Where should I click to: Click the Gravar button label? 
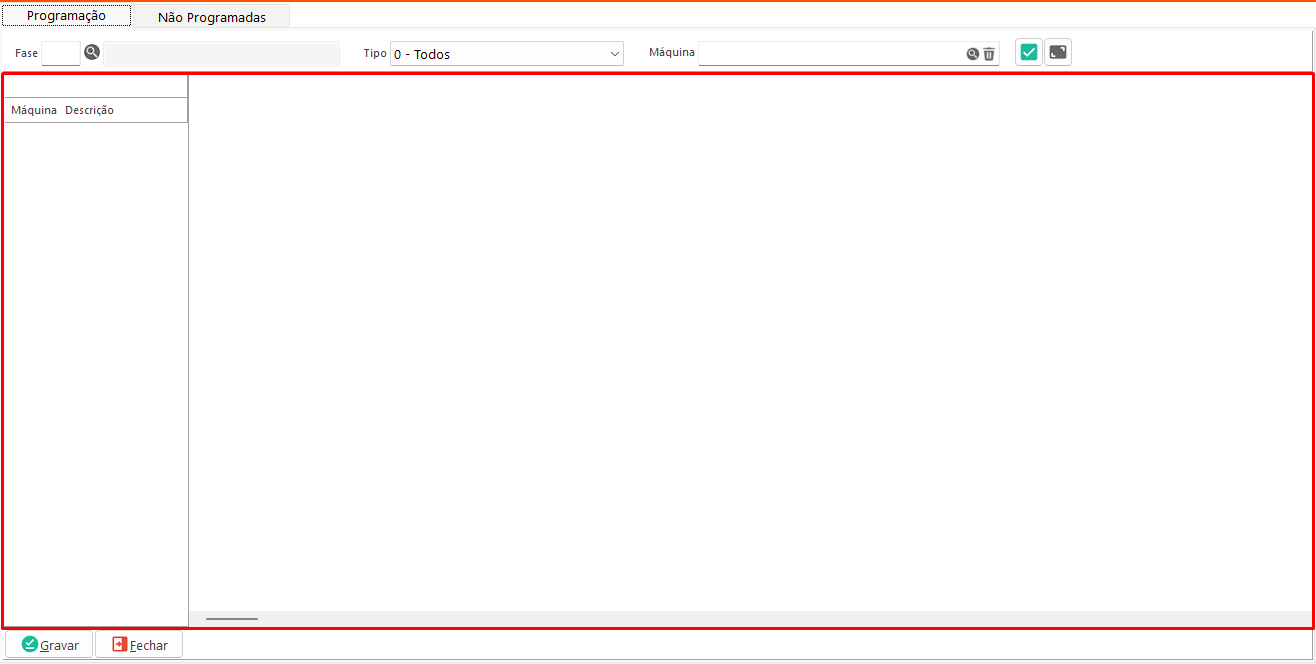(x=60, y=646)
